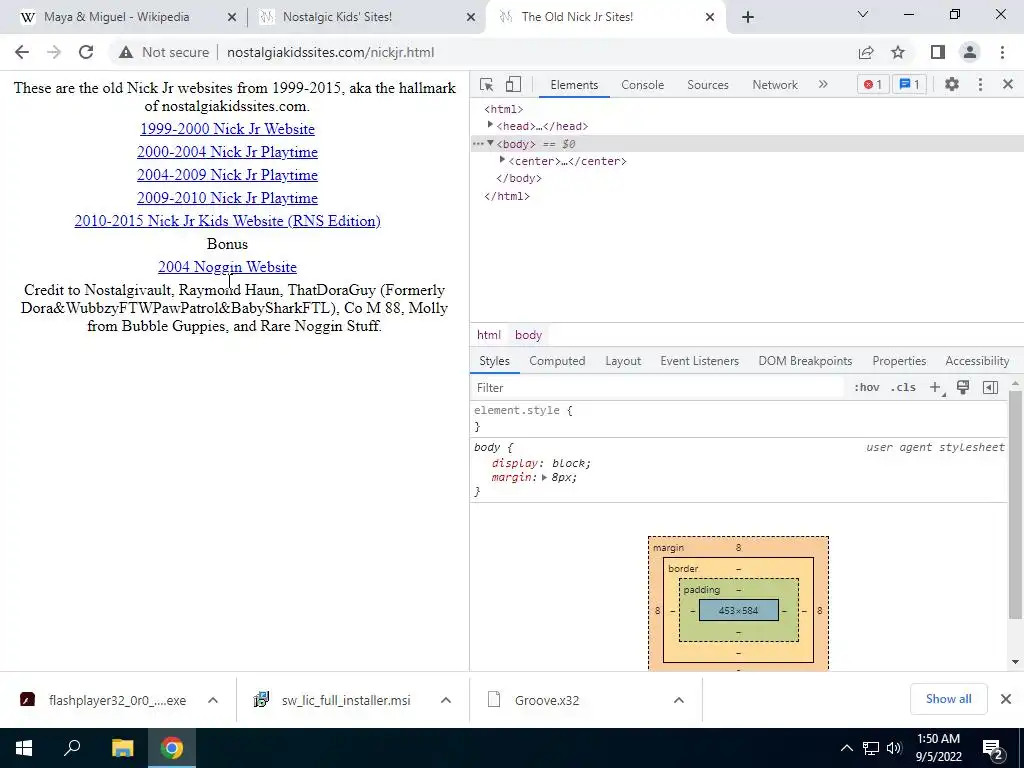Screen dimensions: 1024x768
Task: Open flashplayer32 download options chevron
Action: click(x=213, y=700)
